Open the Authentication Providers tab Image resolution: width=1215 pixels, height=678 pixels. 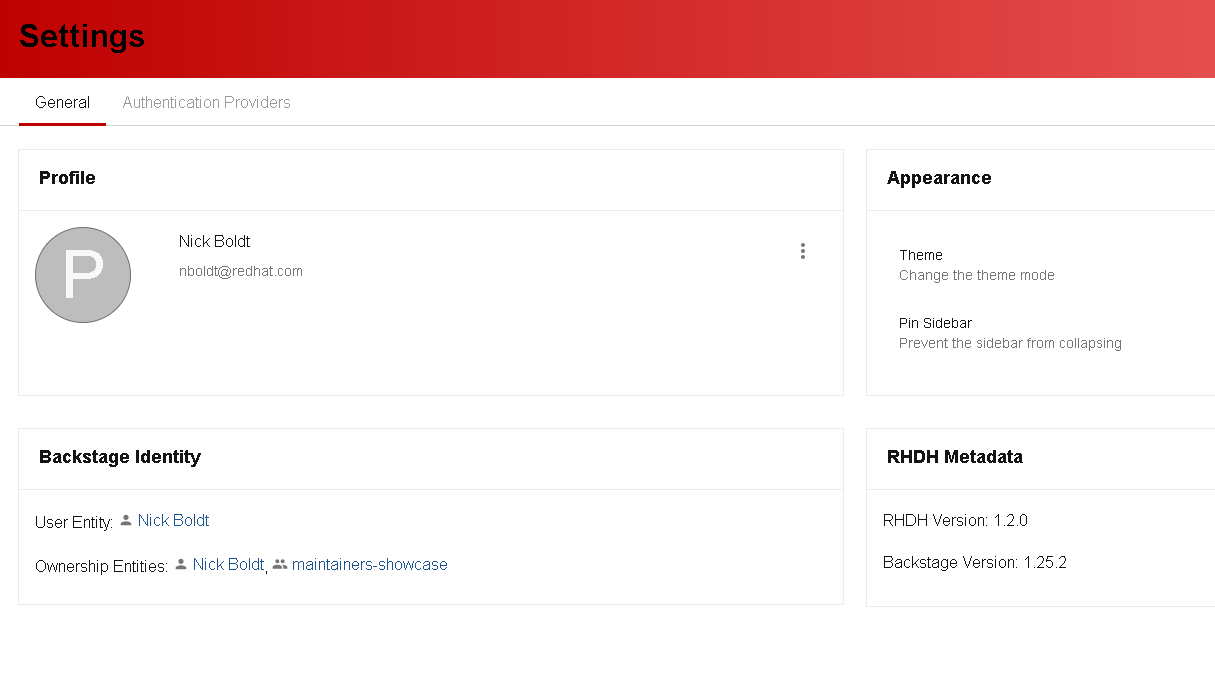(207, 102)
